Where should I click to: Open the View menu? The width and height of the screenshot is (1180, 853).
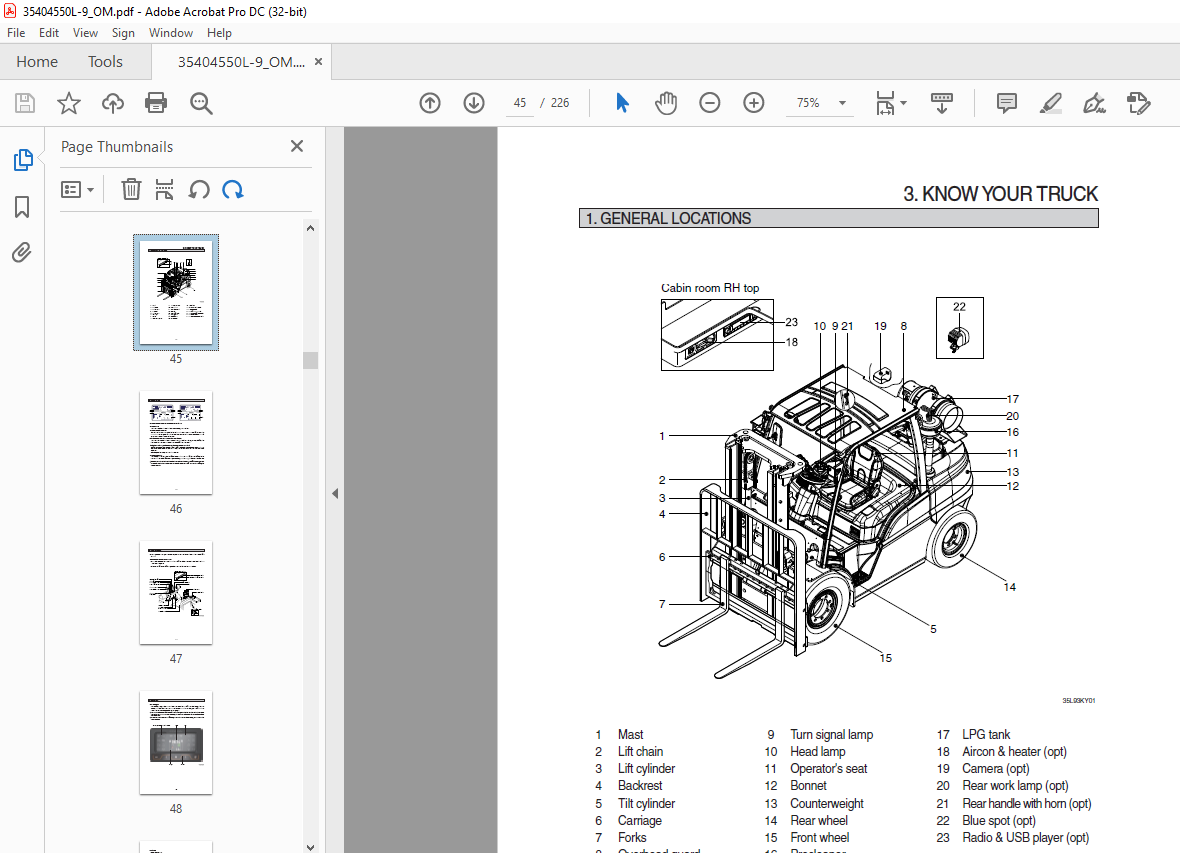coord(85,33)
